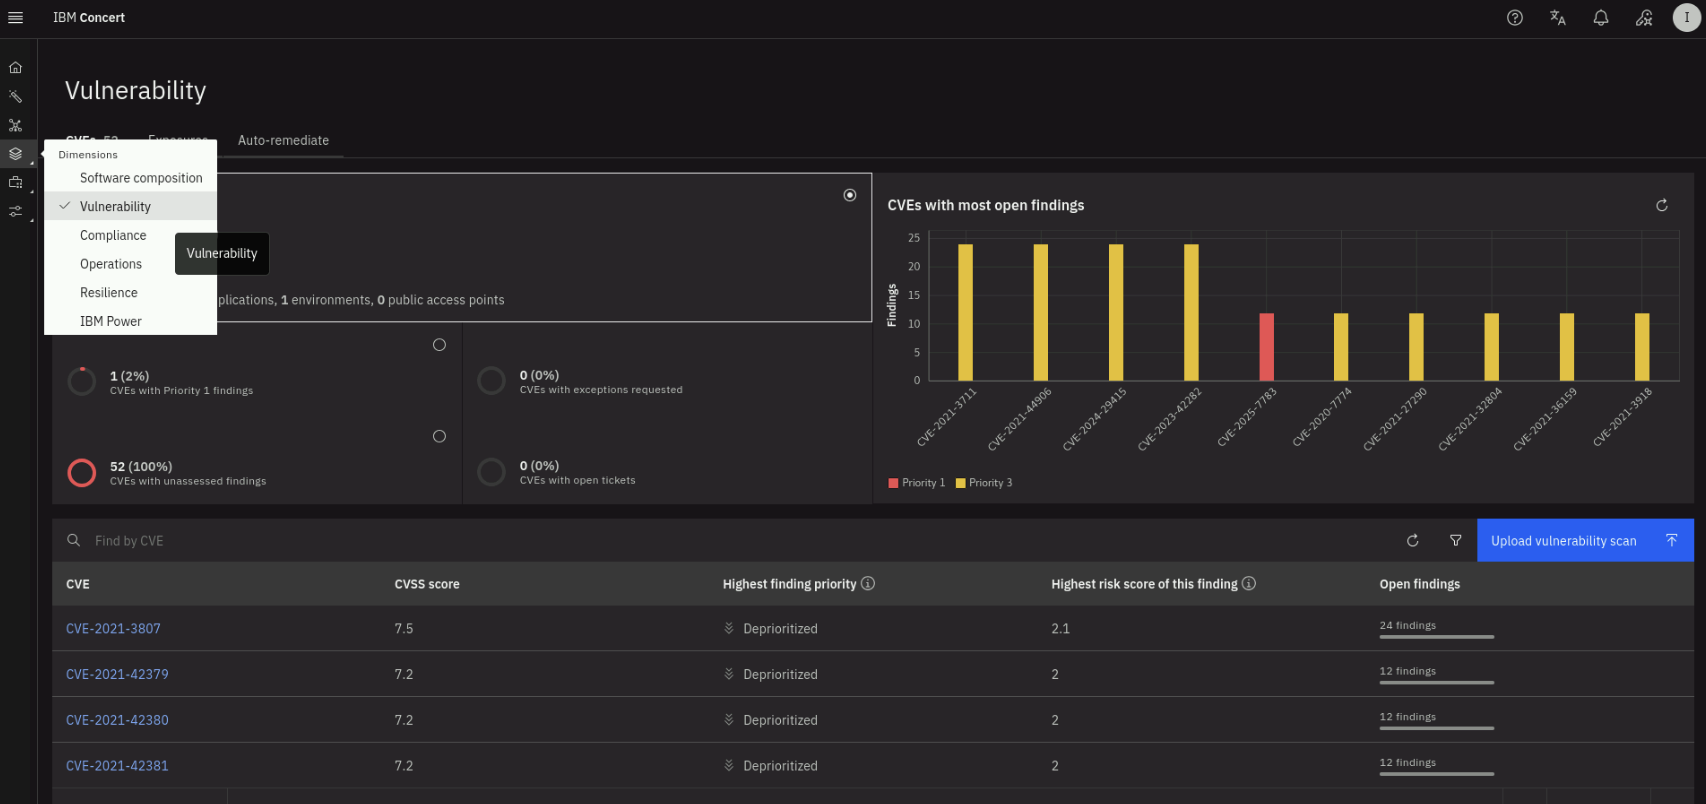
Task: Click the Help question mark icon
Action: [1515, 18]
